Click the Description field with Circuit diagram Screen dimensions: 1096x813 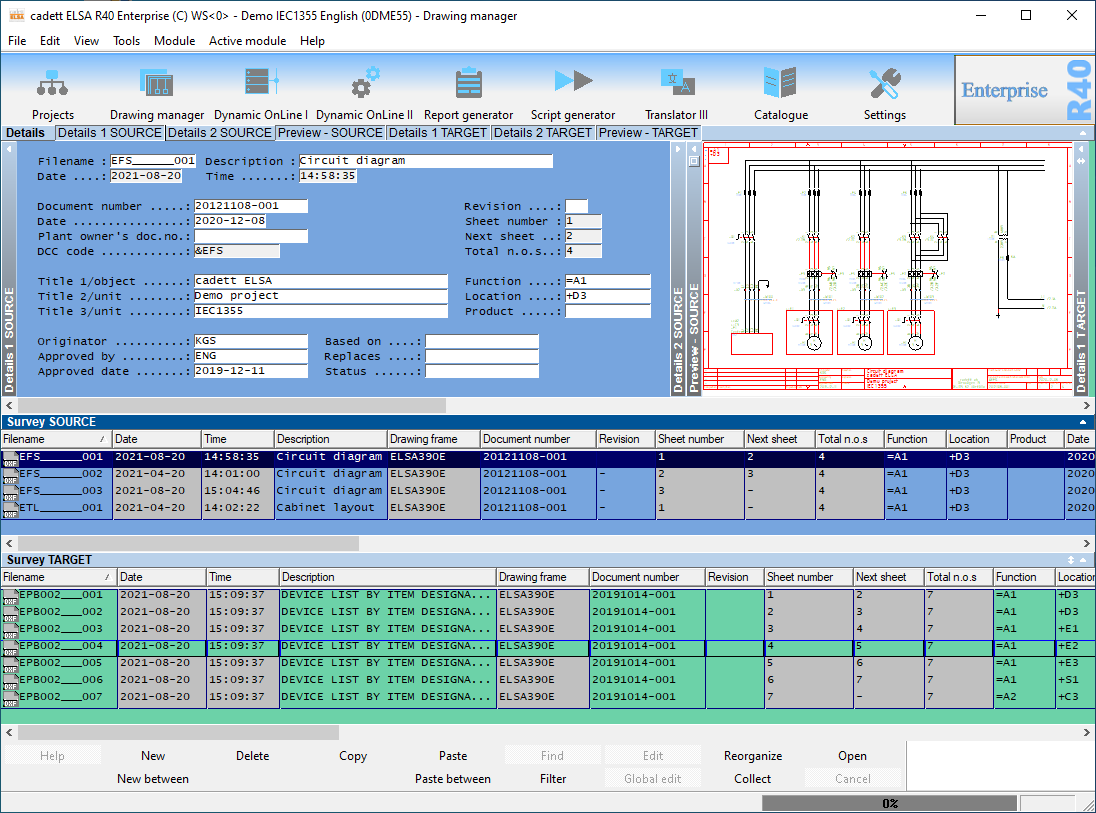tap(426, 161)
